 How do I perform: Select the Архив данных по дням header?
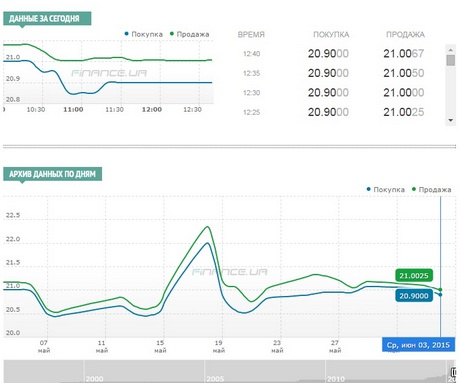[x=53, y=174]
